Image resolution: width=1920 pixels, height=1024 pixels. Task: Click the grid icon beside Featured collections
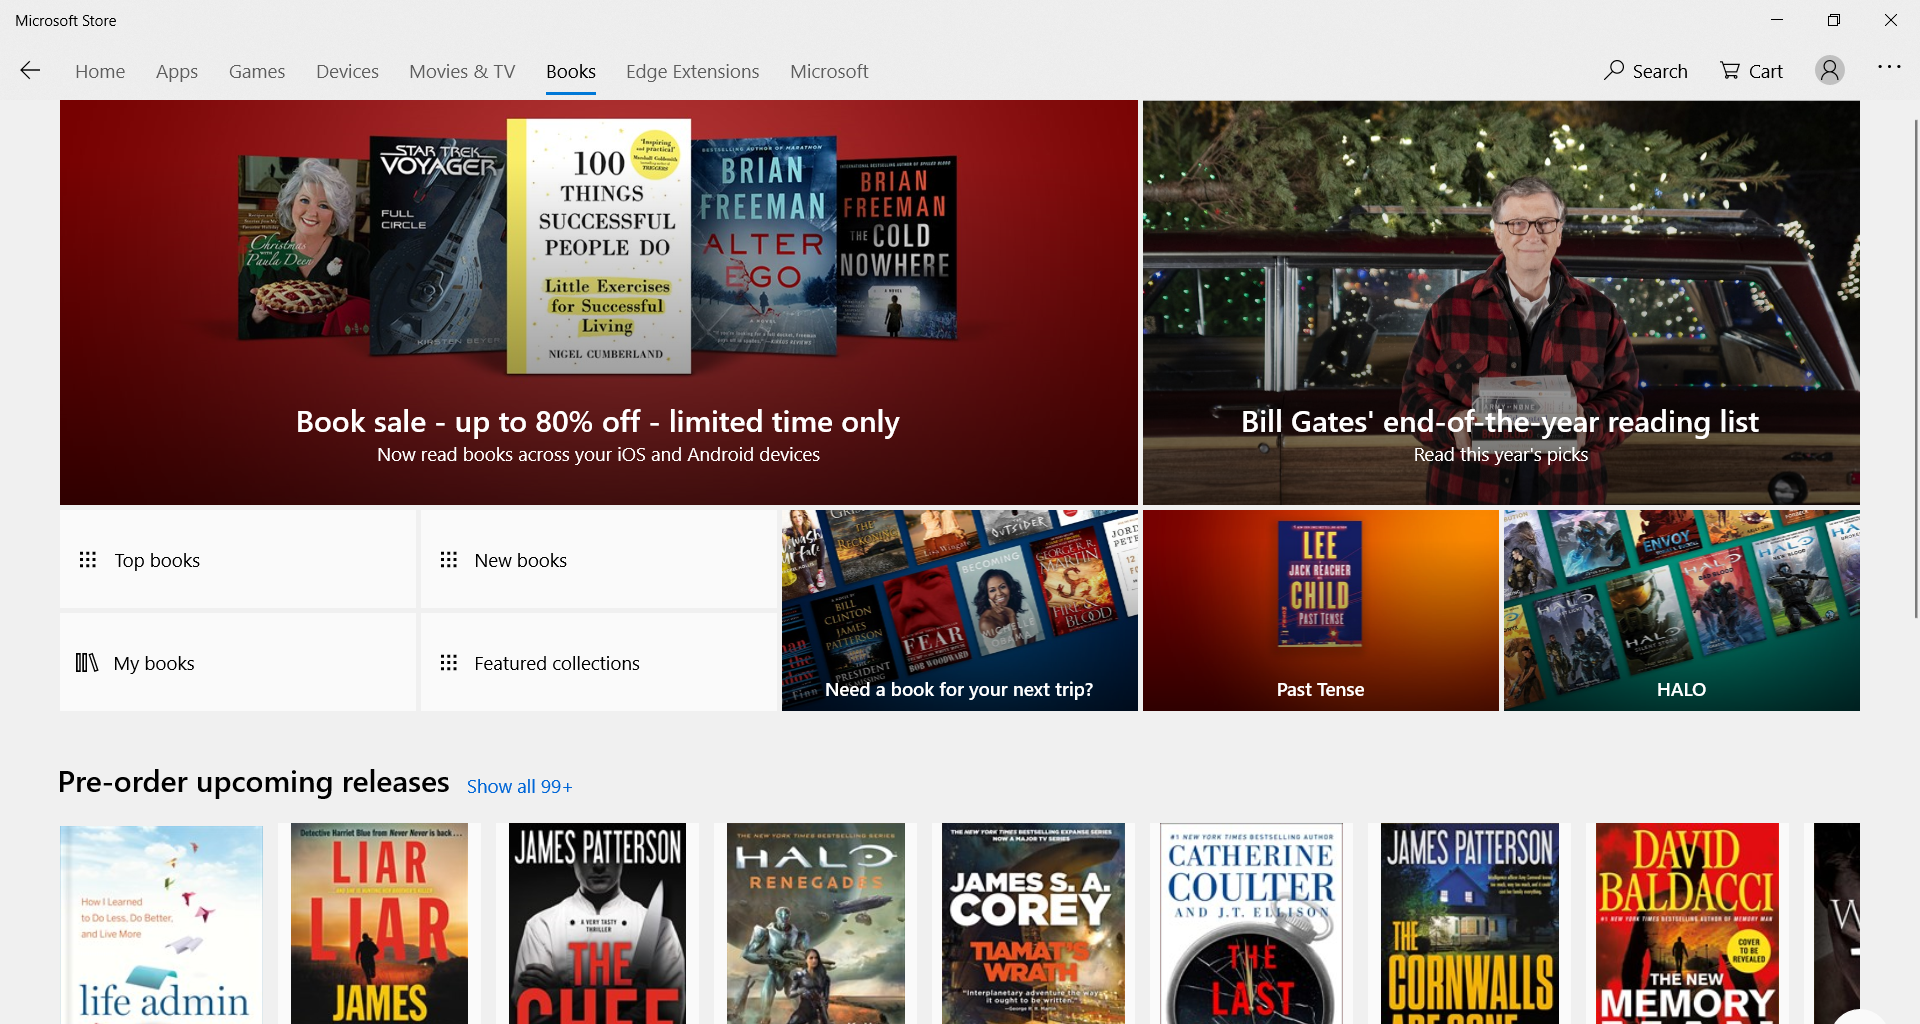point(449,663)
